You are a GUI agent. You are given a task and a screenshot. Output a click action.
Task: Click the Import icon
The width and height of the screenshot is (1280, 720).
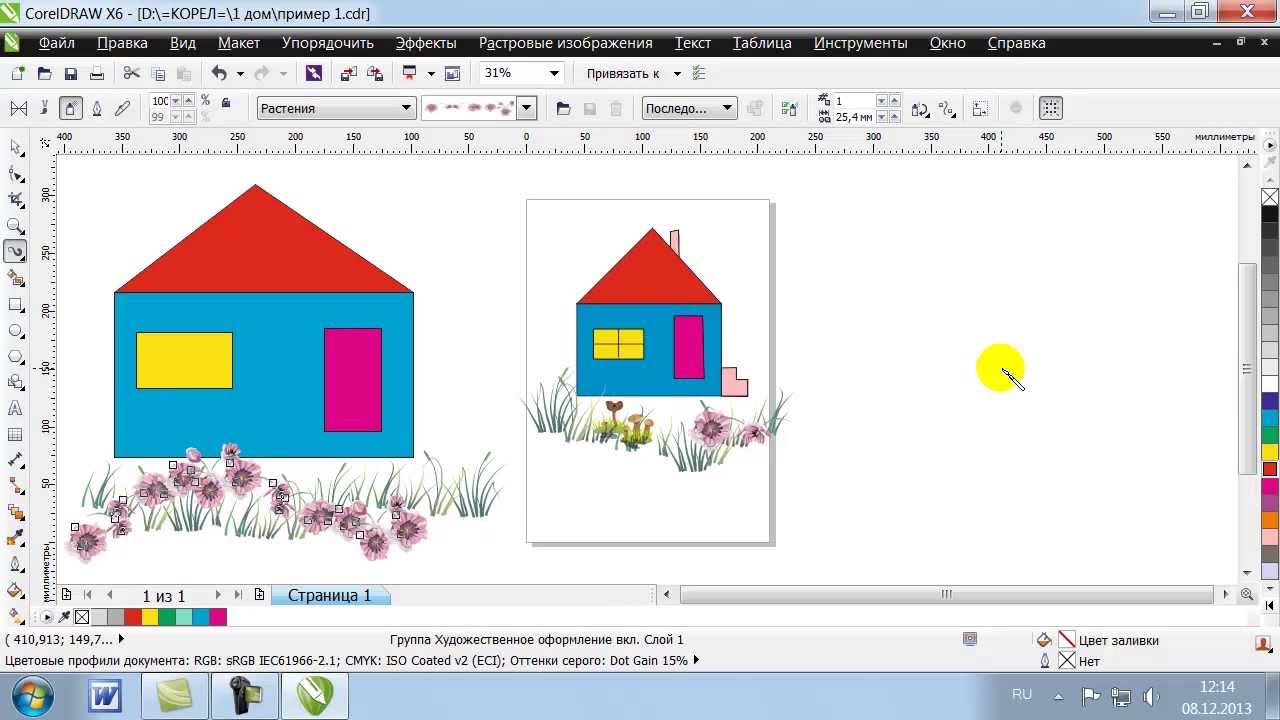coord(348,73)
